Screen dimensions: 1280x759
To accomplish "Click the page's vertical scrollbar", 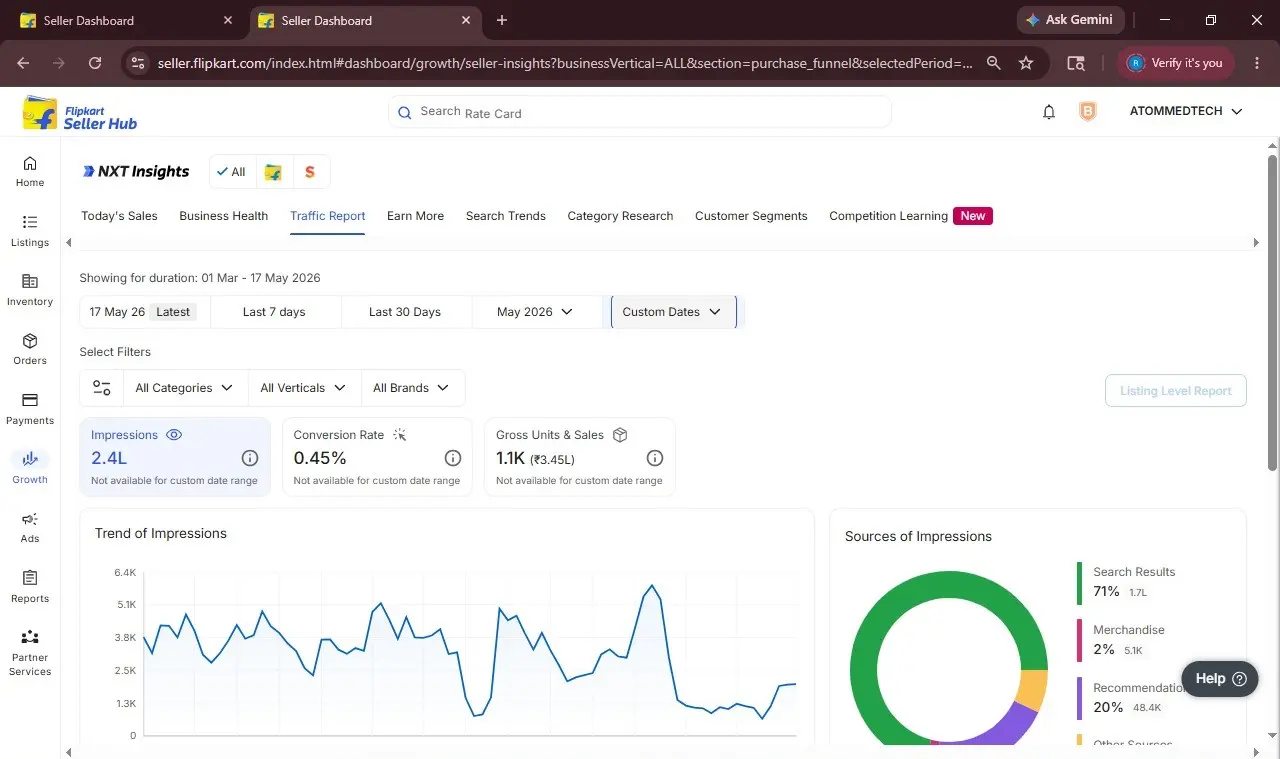I will (1272, 312).
